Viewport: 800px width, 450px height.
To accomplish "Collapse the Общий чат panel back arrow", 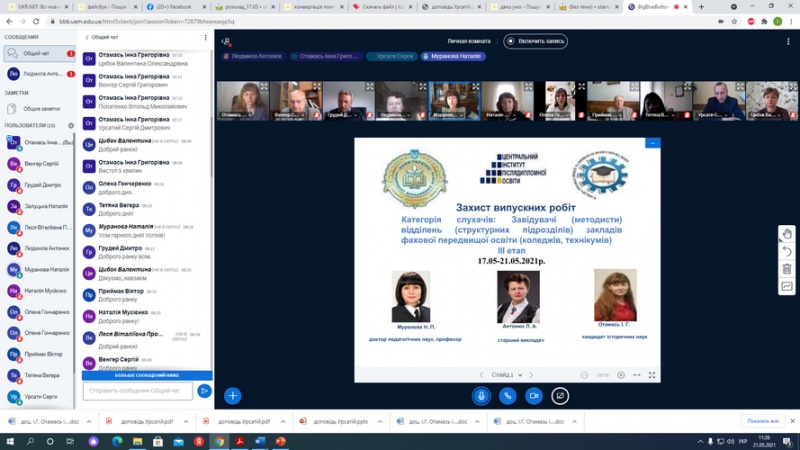I will pos(87,37).
